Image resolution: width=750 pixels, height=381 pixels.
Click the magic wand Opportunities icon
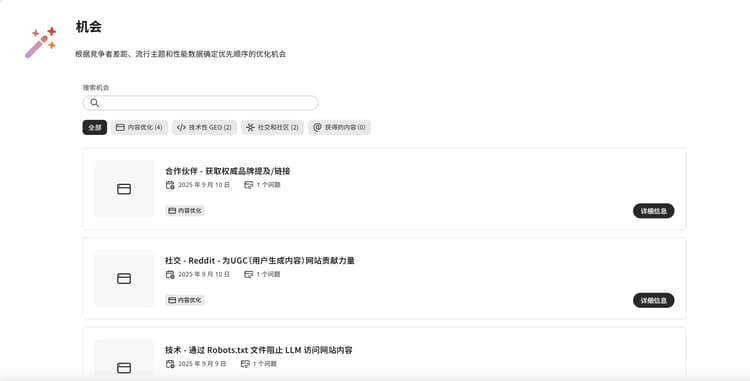point(41,43)
